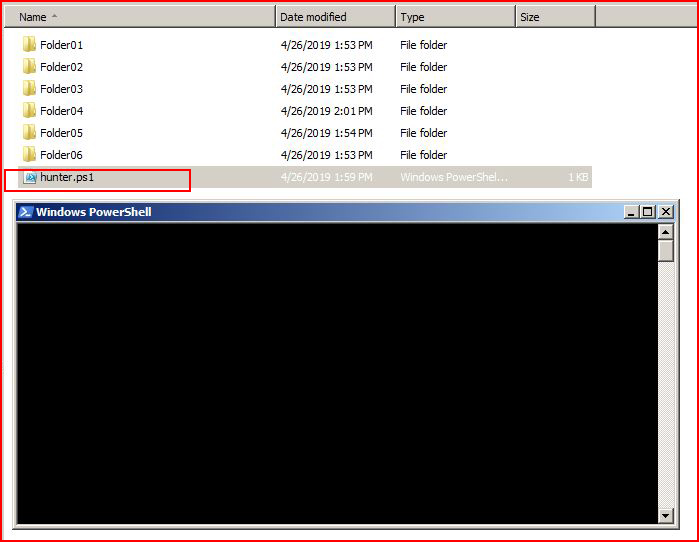Select the Folder02 folder icon
Screen dimensions: 699x542
29,67
